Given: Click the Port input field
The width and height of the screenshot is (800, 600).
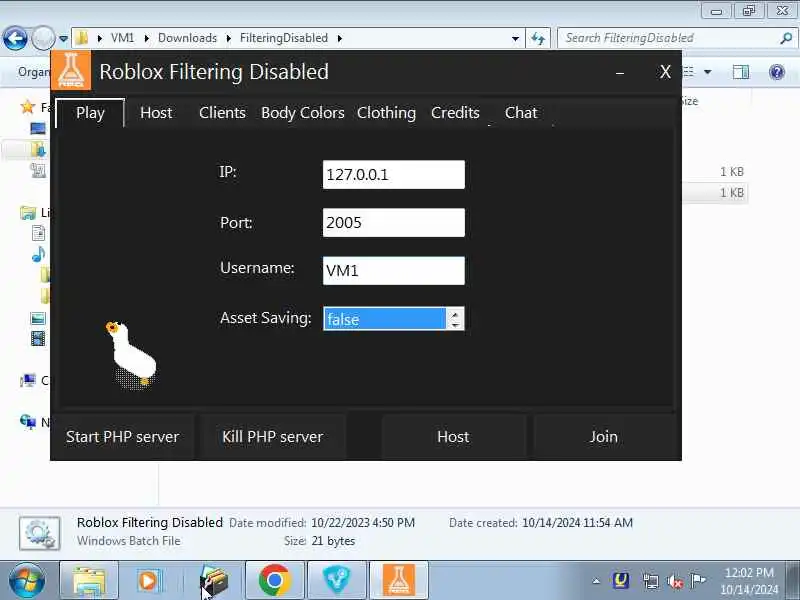Looking at the screenshot, I should click(x=393, y=222).
